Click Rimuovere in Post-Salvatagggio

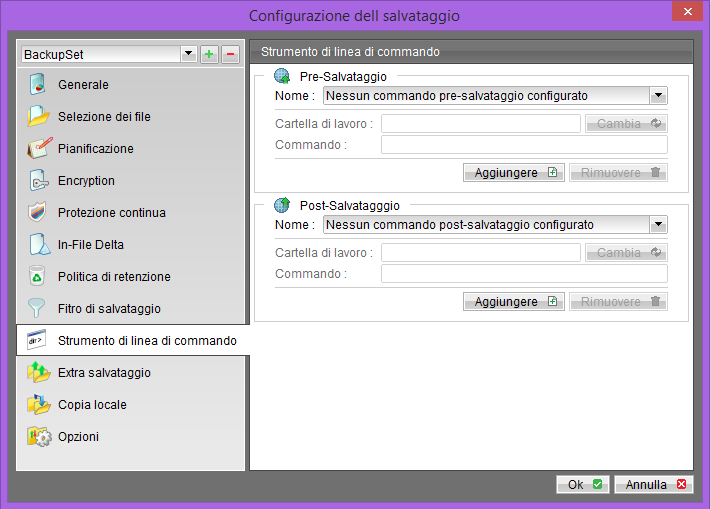click(x=618, y=301)
